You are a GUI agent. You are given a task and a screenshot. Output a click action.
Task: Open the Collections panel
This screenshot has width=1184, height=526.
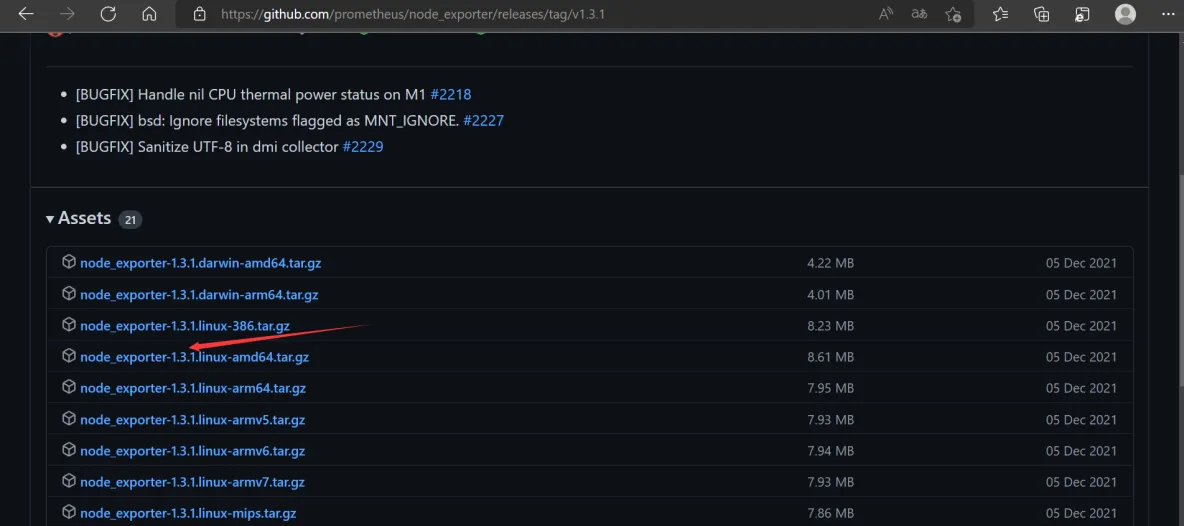tap(1041, 14)
